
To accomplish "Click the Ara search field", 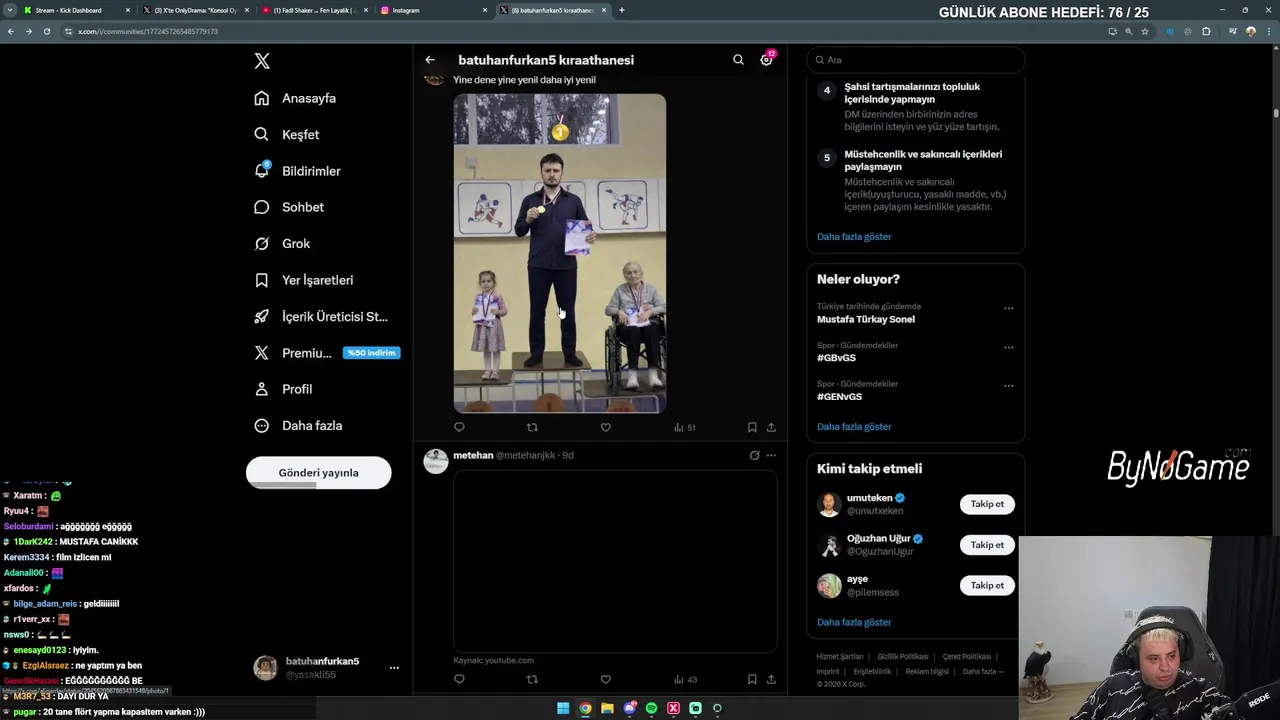I will (916, 60).
